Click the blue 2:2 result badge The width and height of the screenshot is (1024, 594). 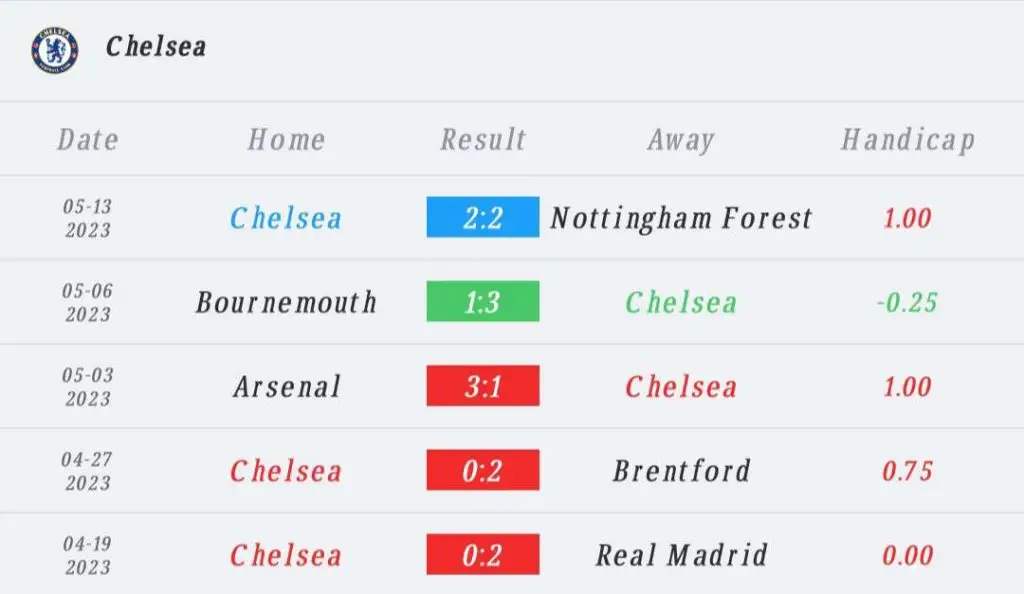(483, 217)
